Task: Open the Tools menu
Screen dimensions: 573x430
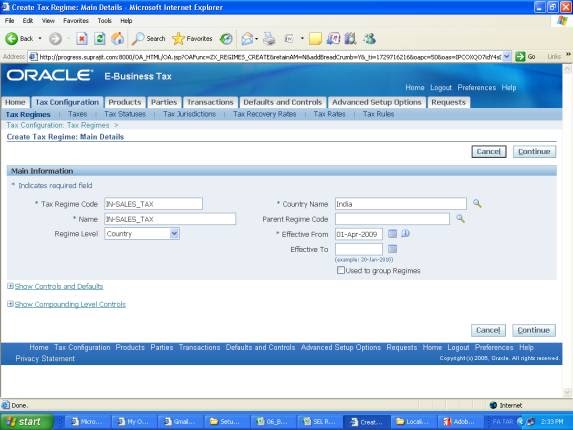Action: (x=105, y=21)
